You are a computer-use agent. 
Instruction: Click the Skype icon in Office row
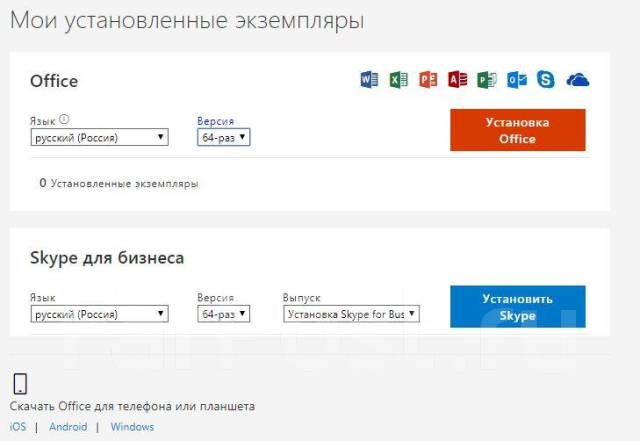click(546, 79)
